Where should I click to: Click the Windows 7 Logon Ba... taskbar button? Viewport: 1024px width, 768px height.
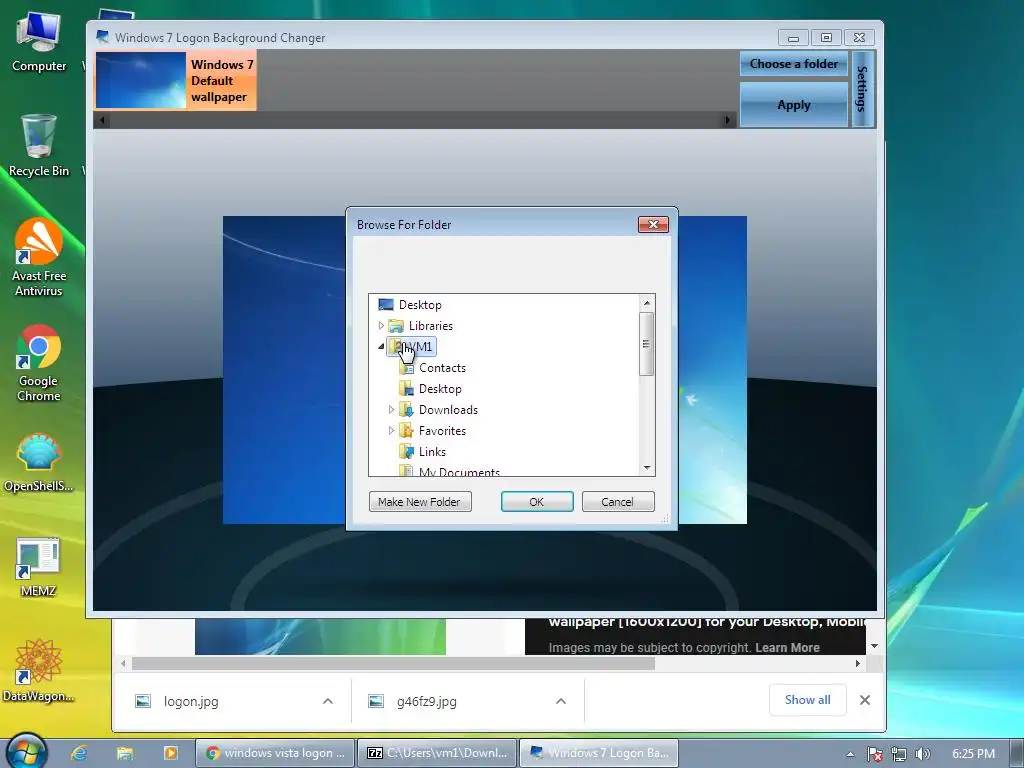pos(599,753)
